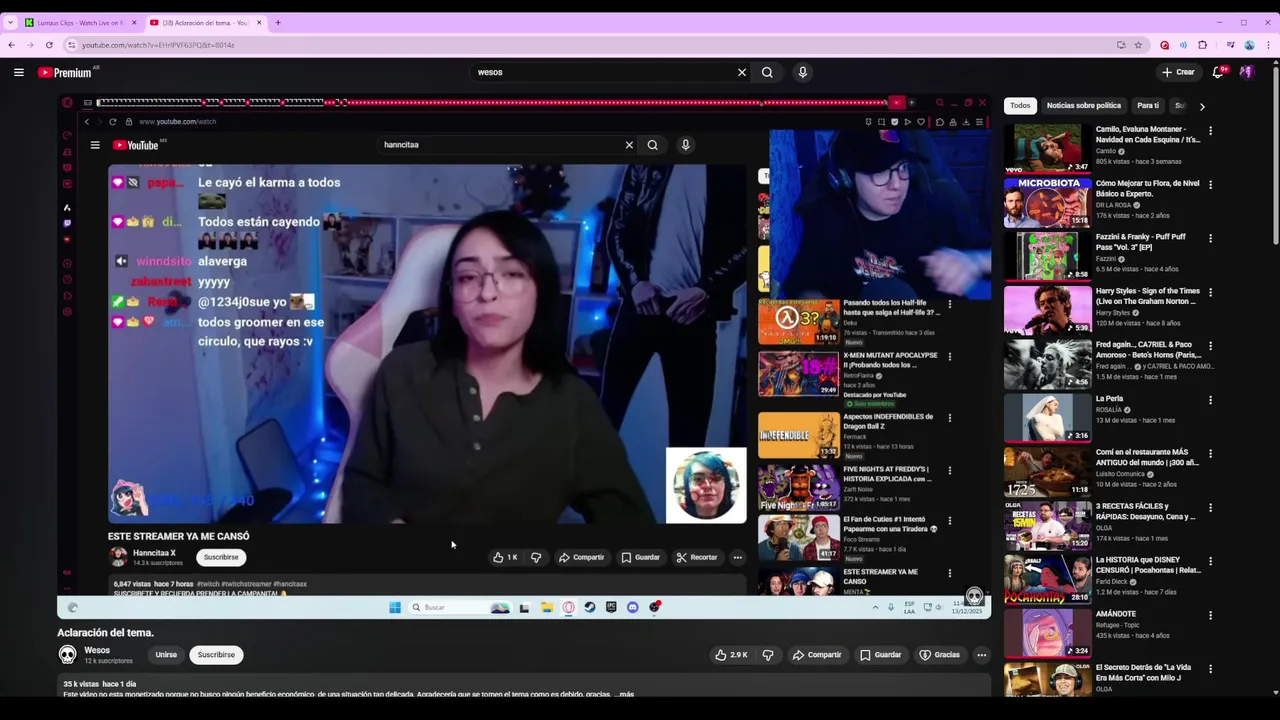This screenshot has height=720, width=1280.
Task: Subscribe to the Wesos channel
Action: click(x=216, y=655)
